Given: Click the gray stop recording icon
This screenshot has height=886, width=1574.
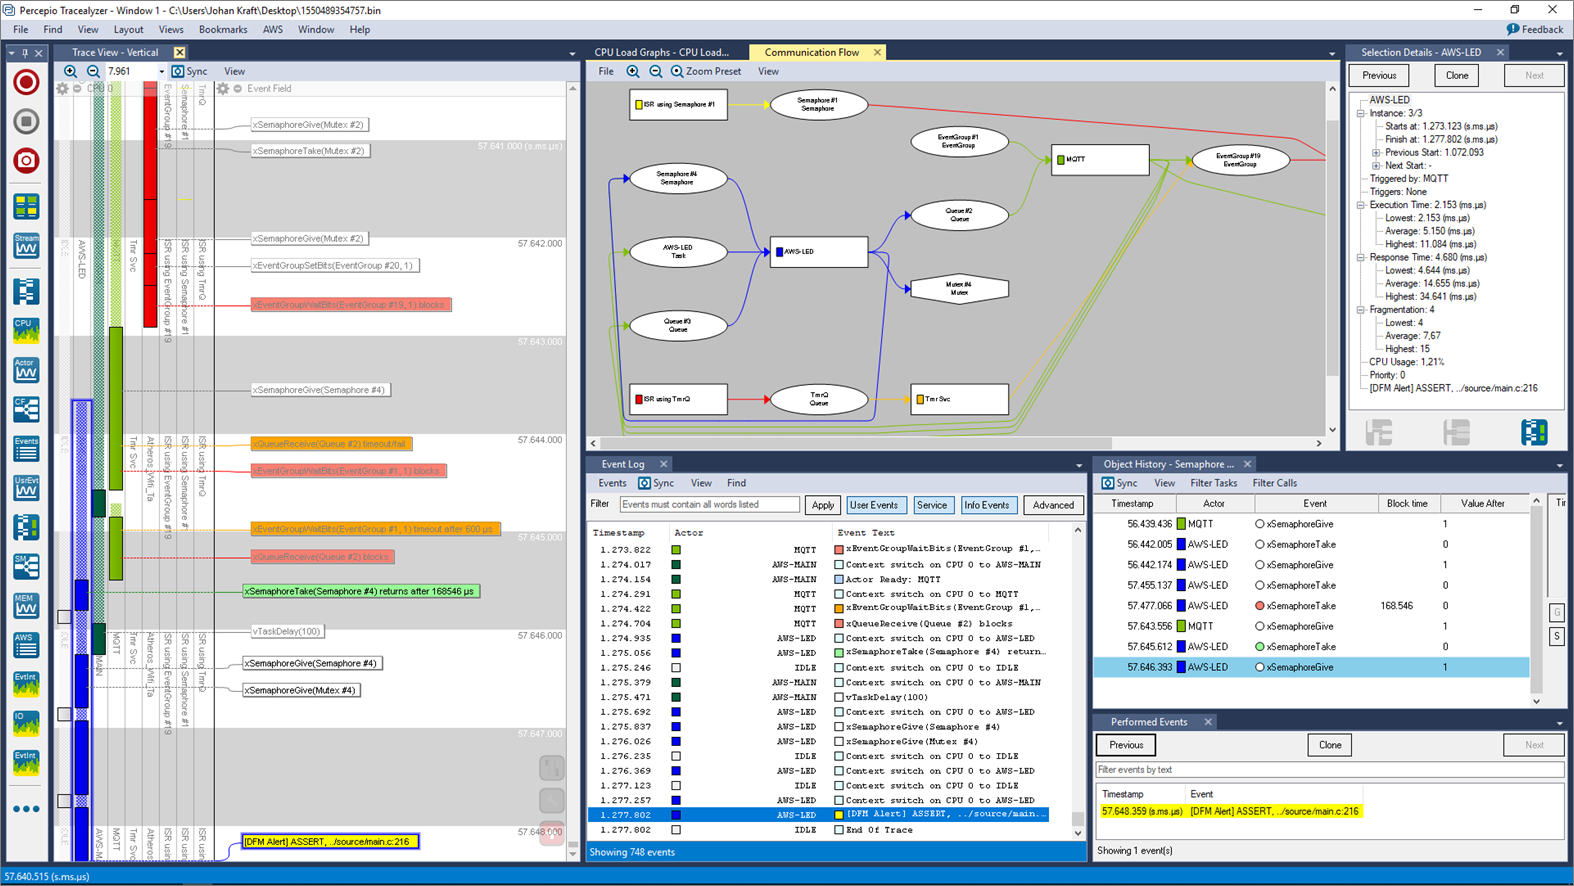Looking at the screenshot, I should (26, 121).
